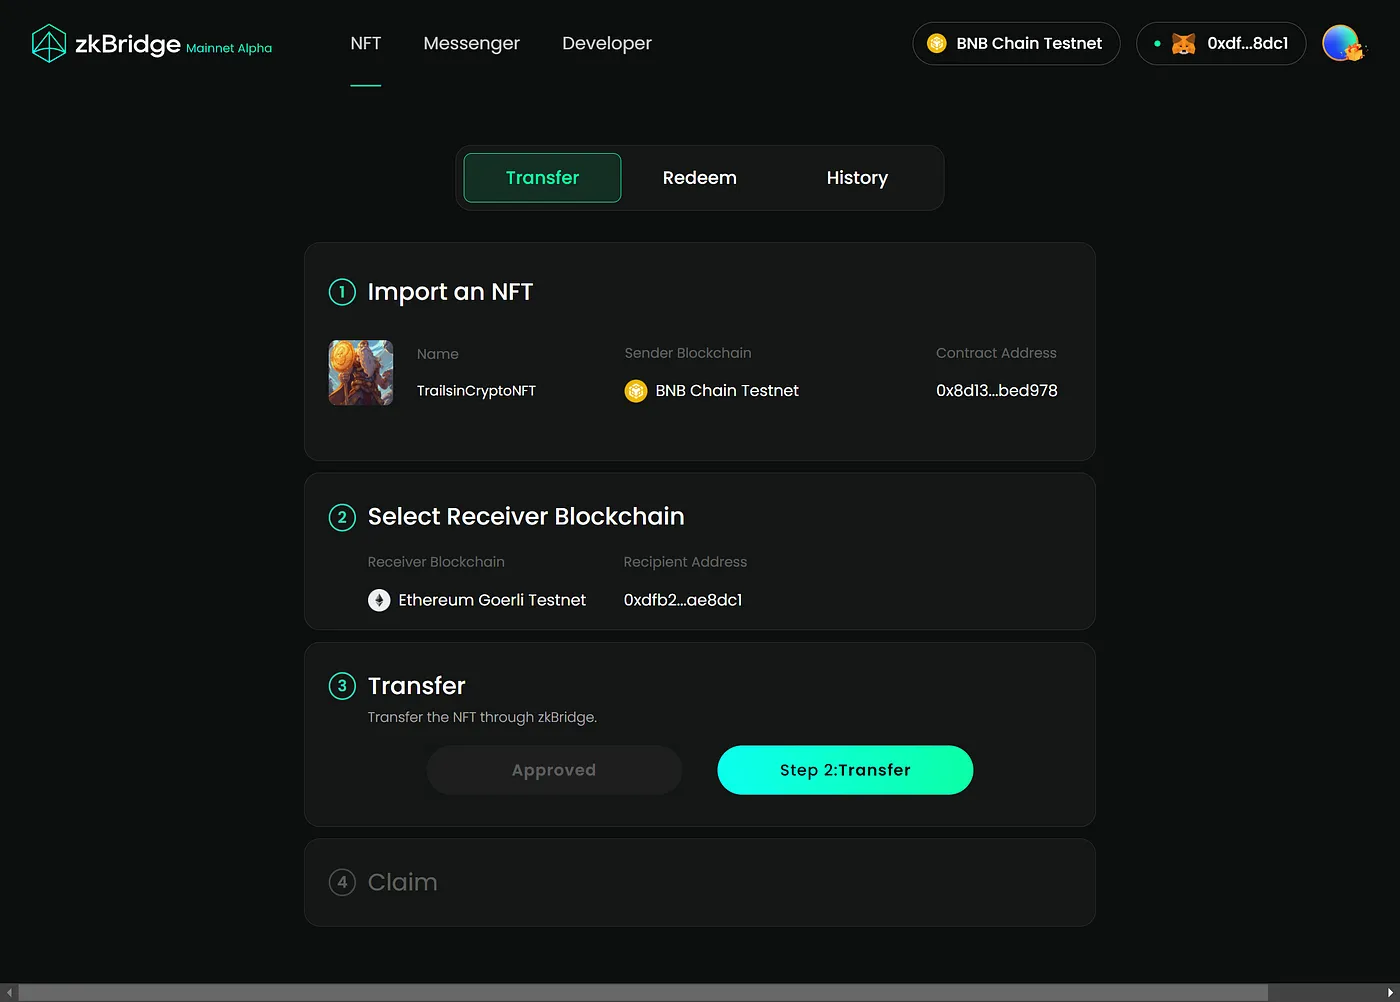The width and height of the screenshot is (1400, 1002).
Task: Click the scrollbar right arrow
Action: [x=1390, y=992]
